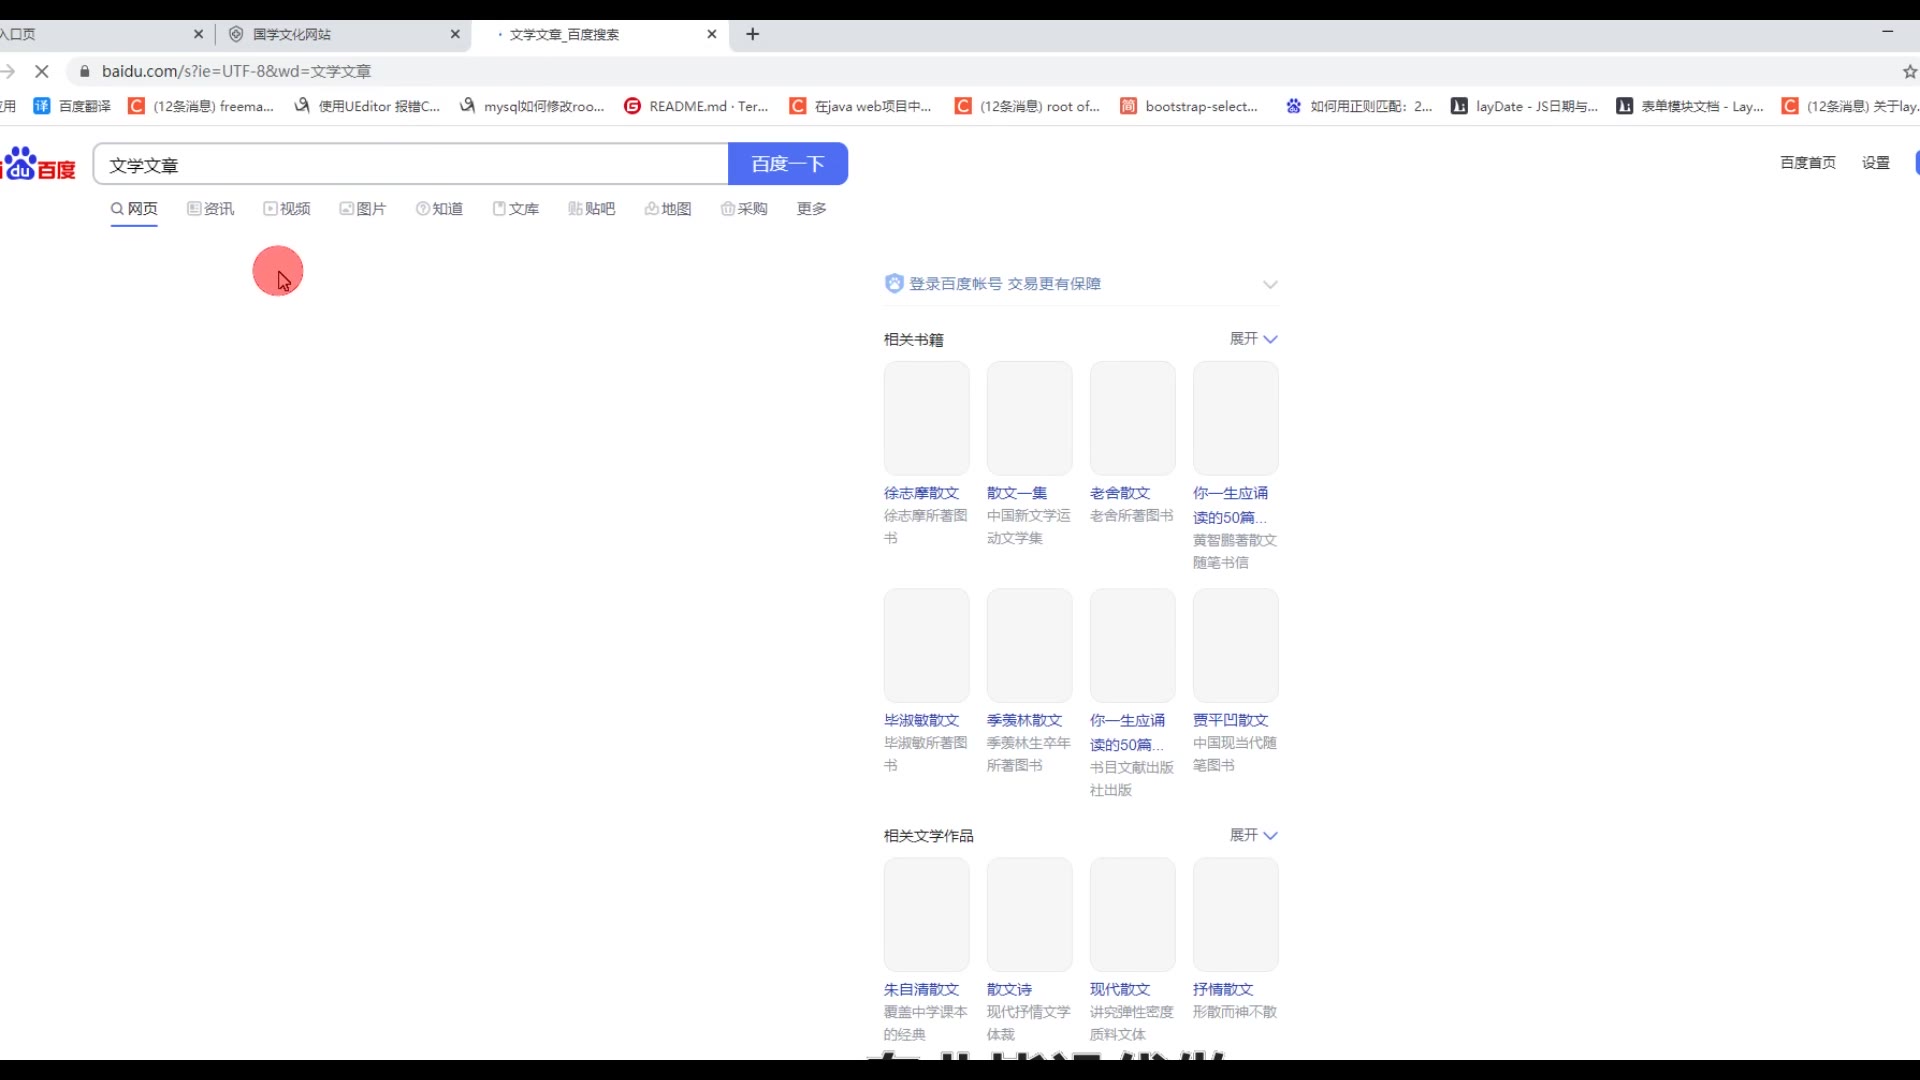Open the 贾平凹散文 book link

[x=1231, y=720]
